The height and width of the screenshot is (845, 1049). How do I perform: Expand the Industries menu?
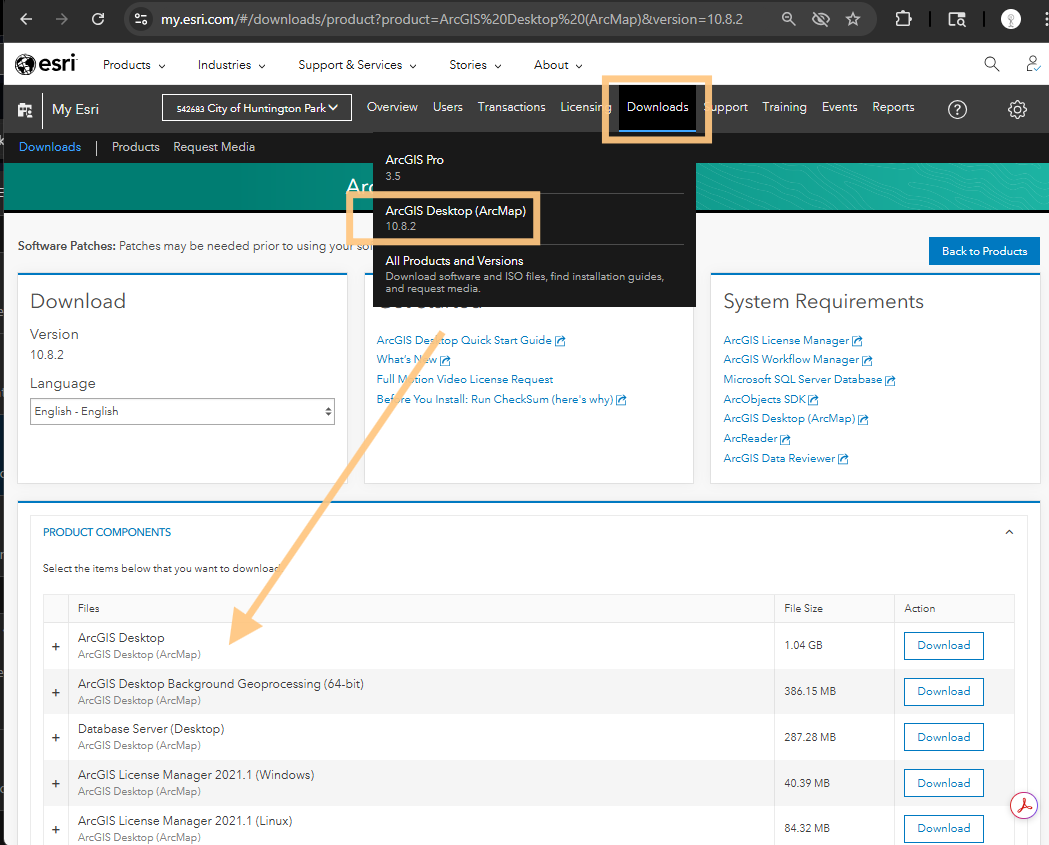(x=231, y=65)
